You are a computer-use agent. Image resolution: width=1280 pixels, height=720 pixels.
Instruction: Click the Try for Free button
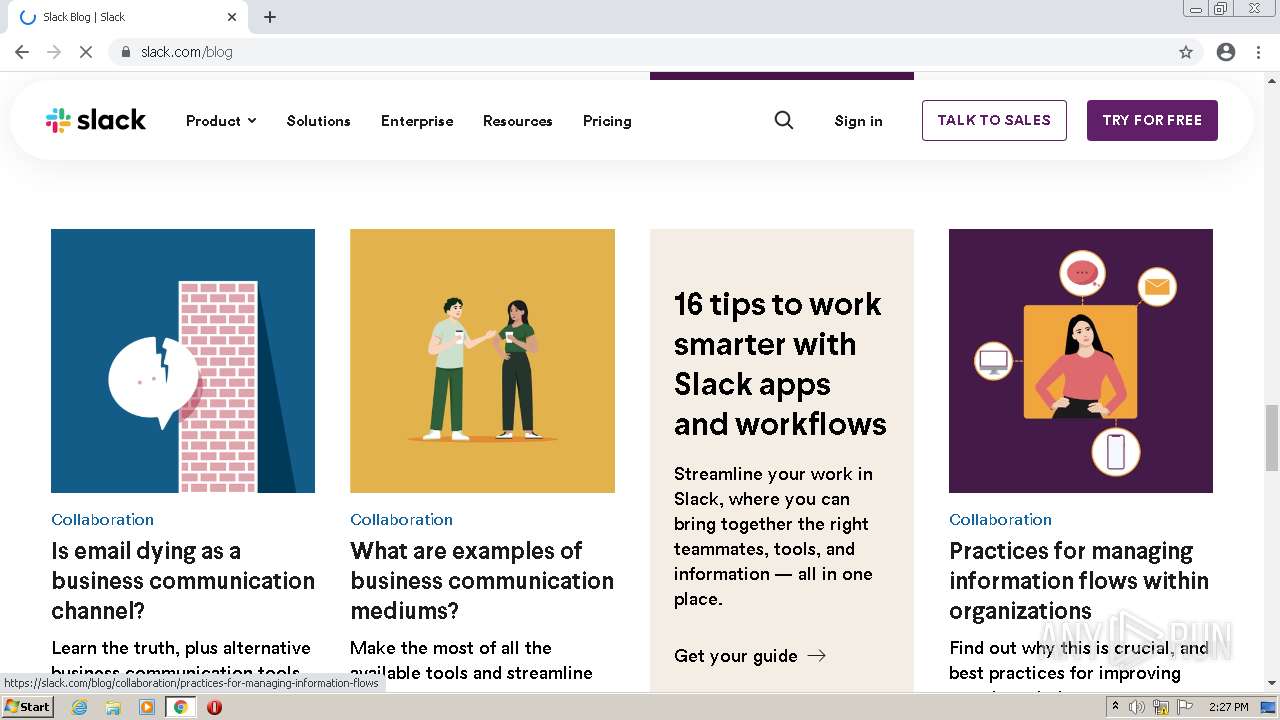point(1152,120)
